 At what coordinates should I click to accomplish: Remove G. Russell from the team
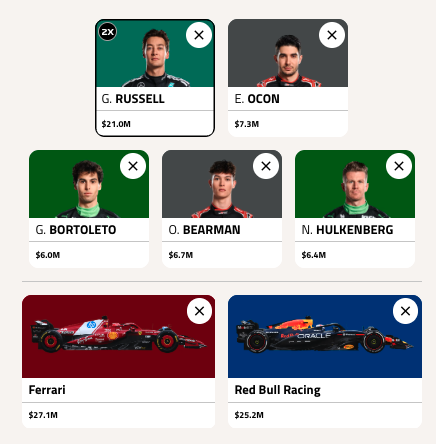click(x=199, y=35)
